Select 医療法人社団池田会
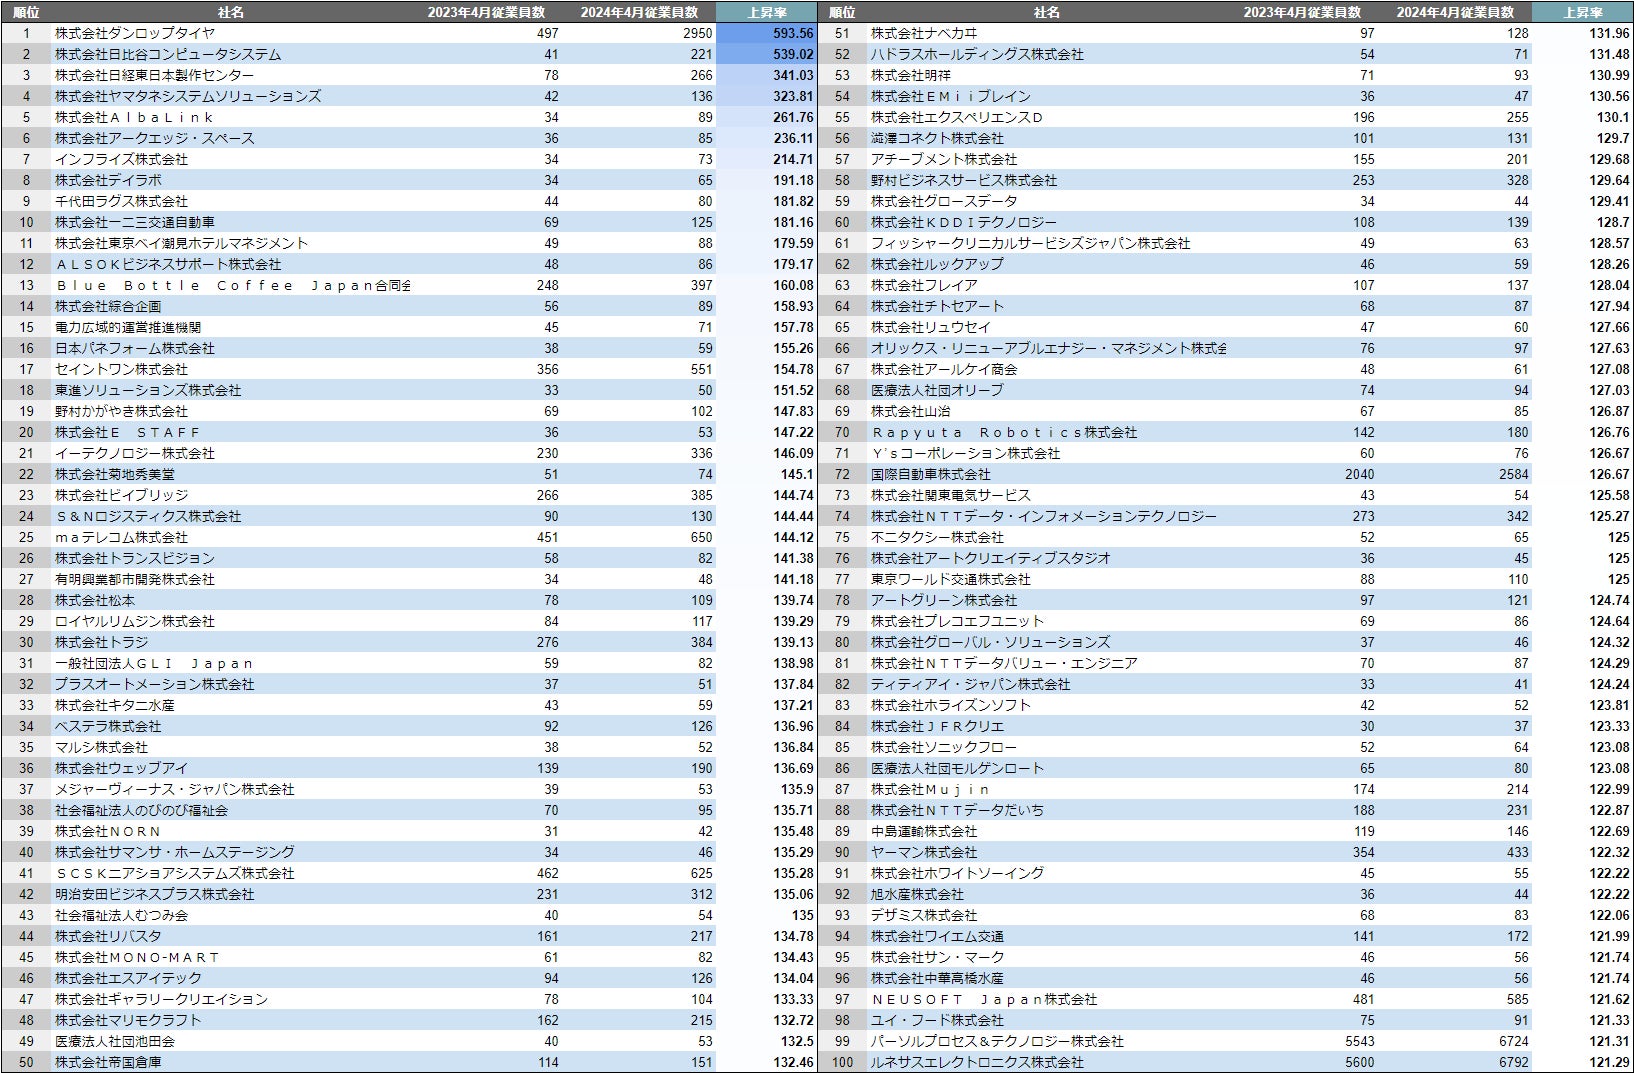Viewport: 1634px width, 1073px height. [115, 1041]
